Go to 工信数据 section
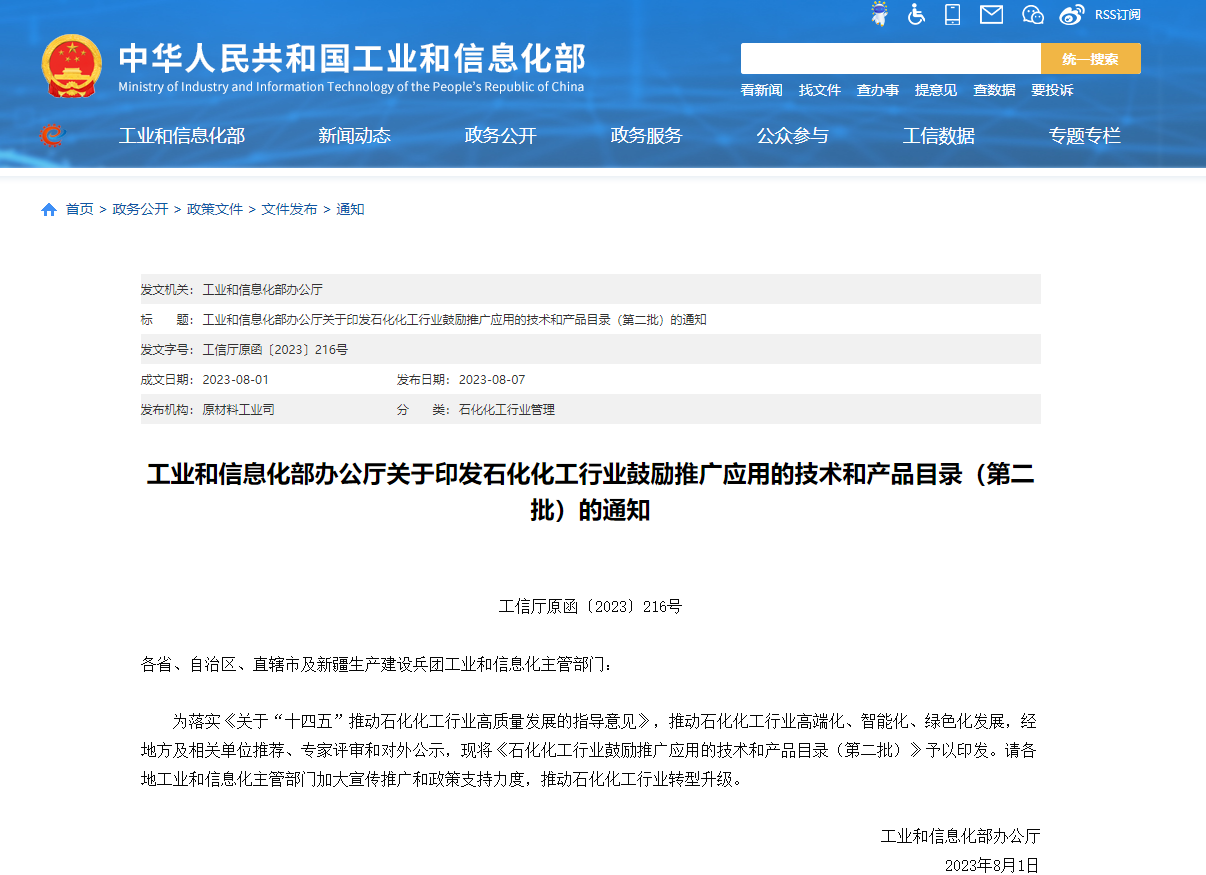This screenshot has width=1206, height=875. click(x=938, y=136)
